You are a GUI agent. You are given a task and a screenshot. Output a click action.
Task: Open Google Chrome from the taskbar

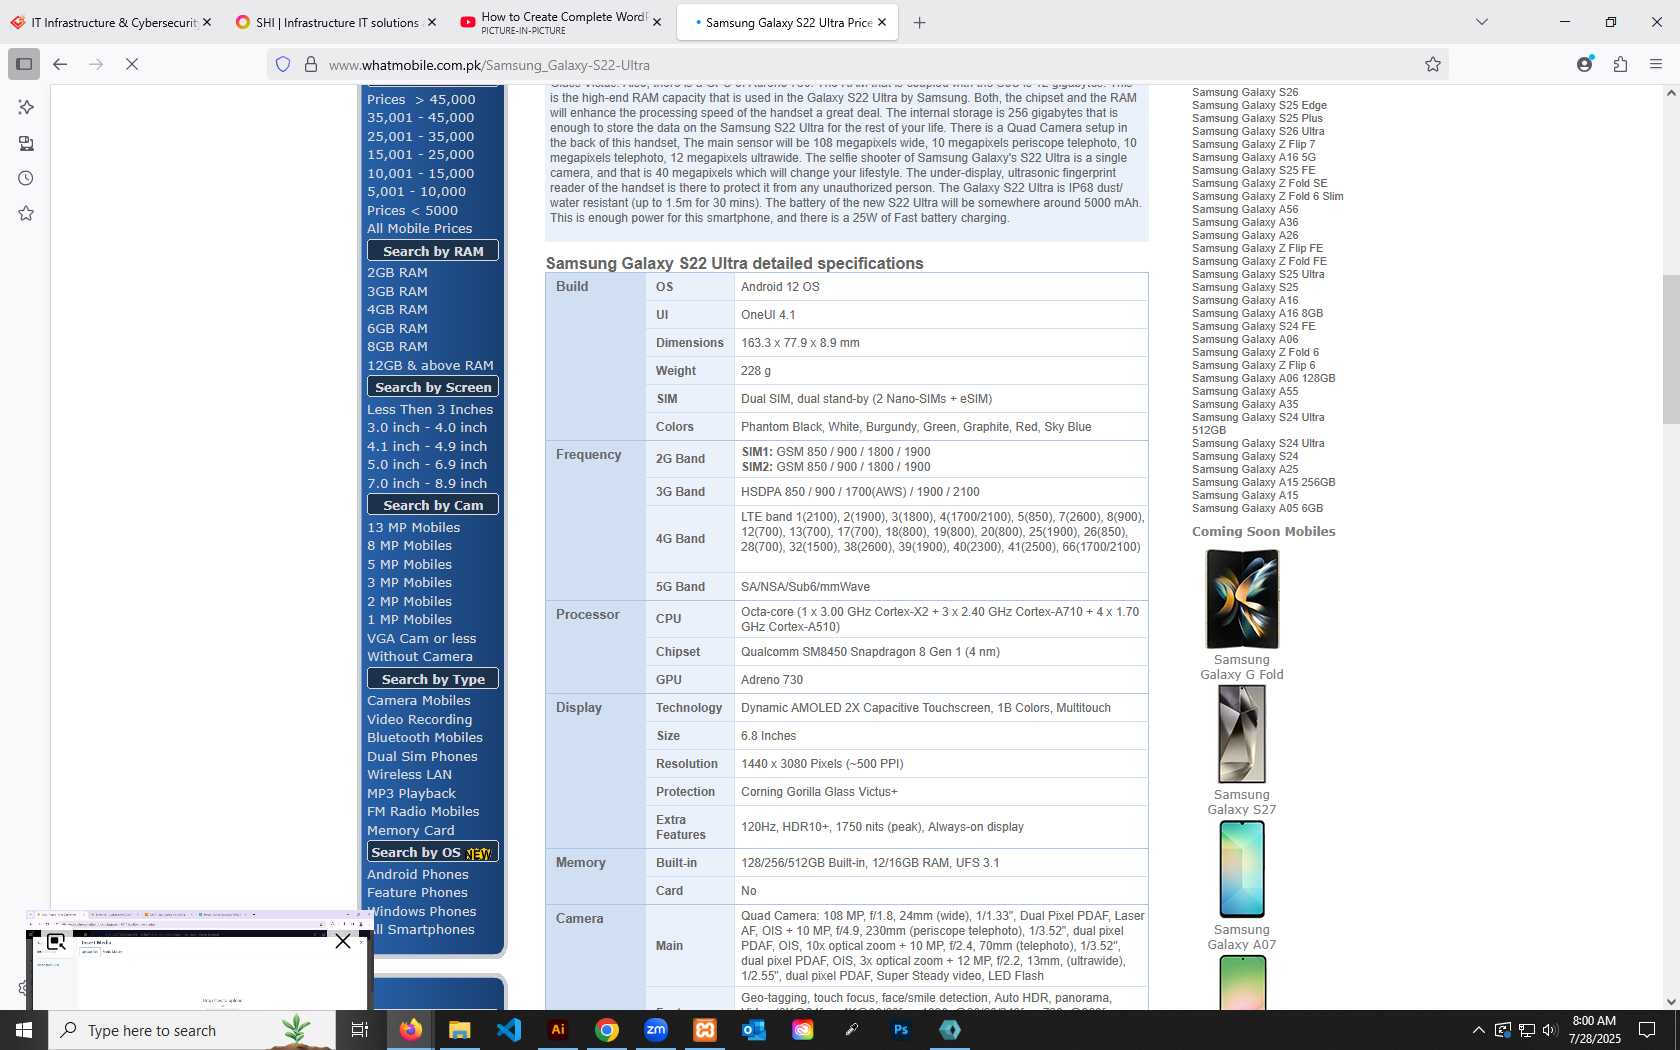607,1029
